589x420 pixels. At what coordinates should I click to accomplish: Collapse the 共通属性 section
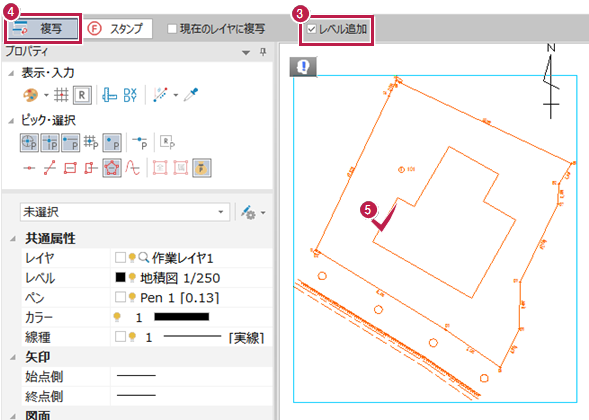click(x=13, y=239)
